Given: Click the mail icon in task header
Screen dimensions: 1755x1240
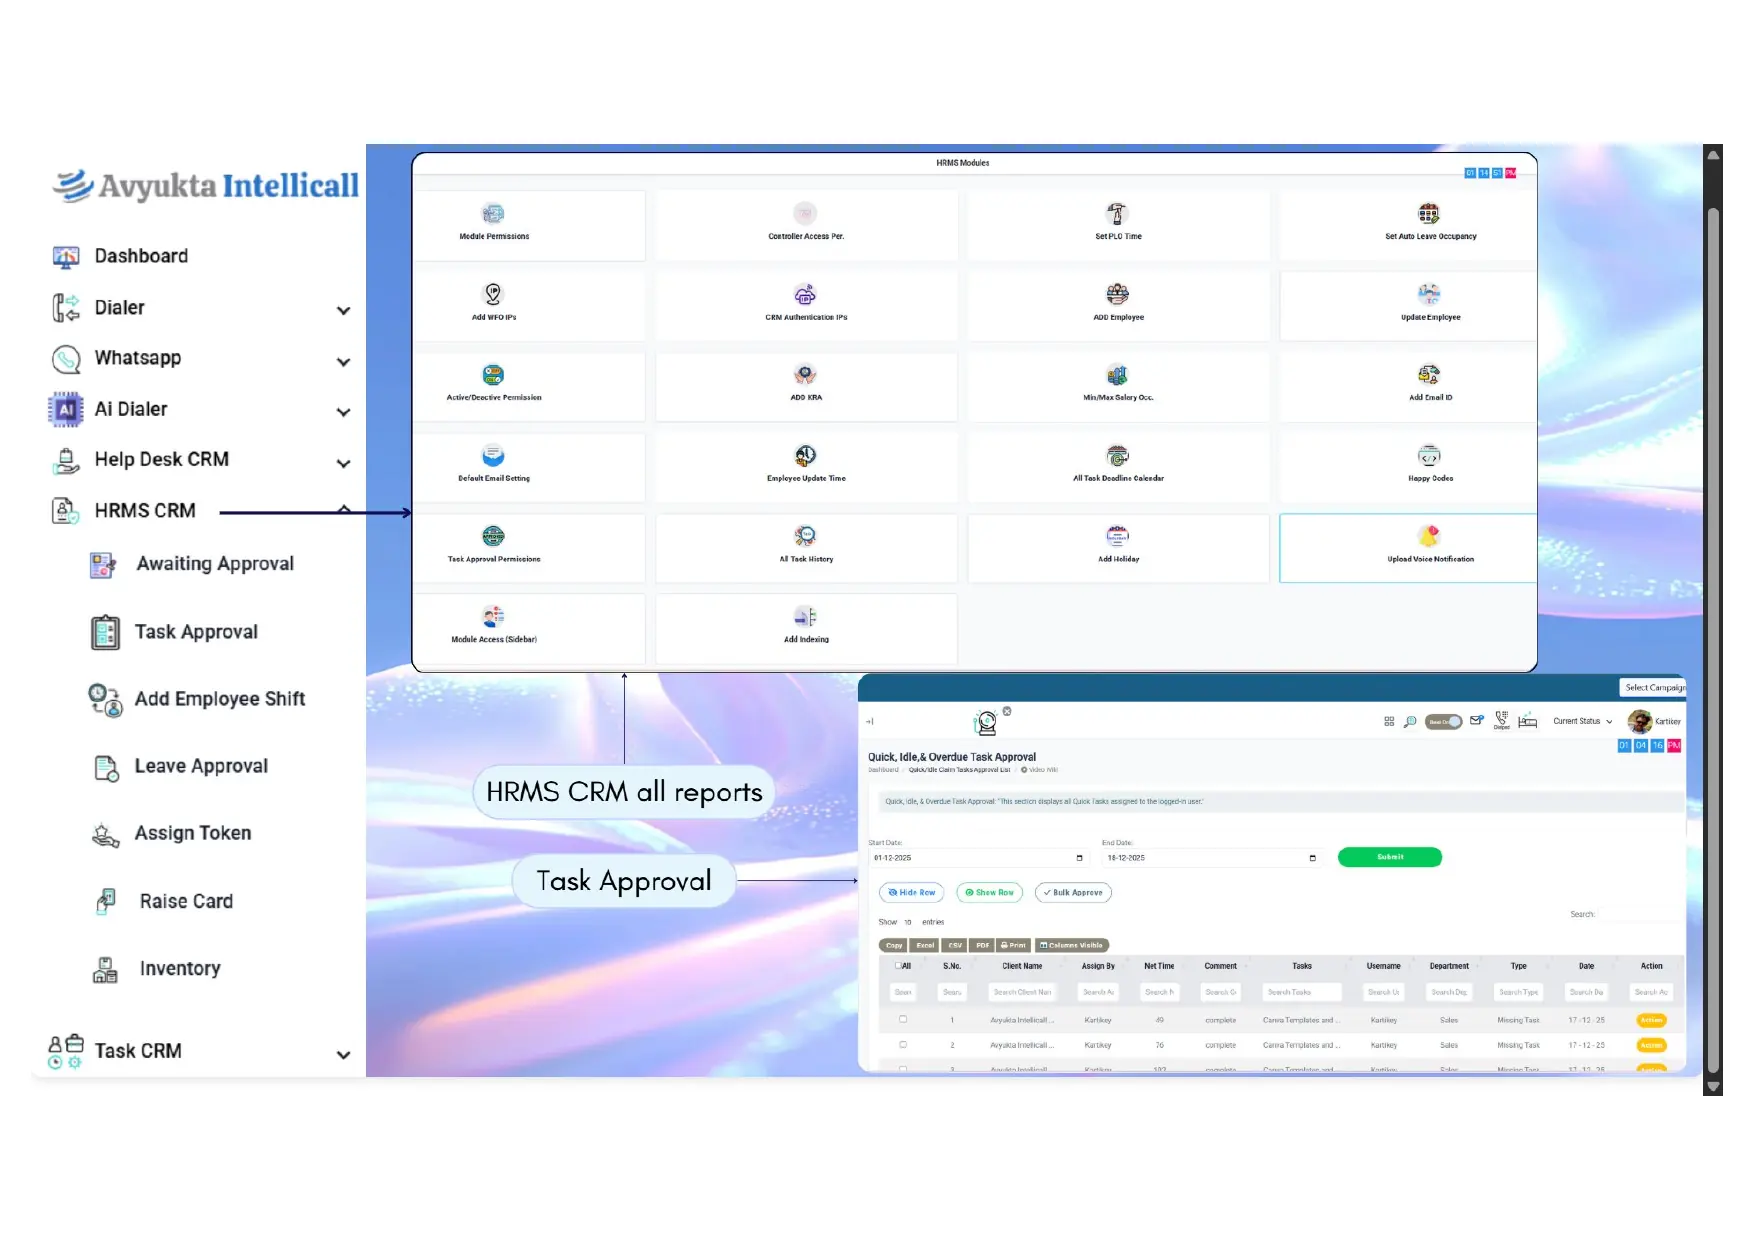Looking at the screenshot, I should (1476, 721).
